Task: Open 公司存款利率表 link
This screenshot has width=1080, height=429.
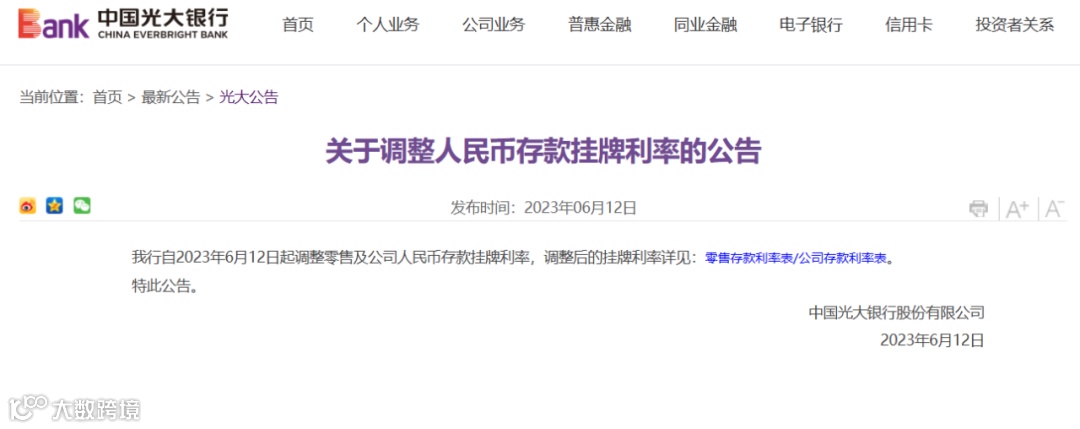Action: tap(841, 259)
